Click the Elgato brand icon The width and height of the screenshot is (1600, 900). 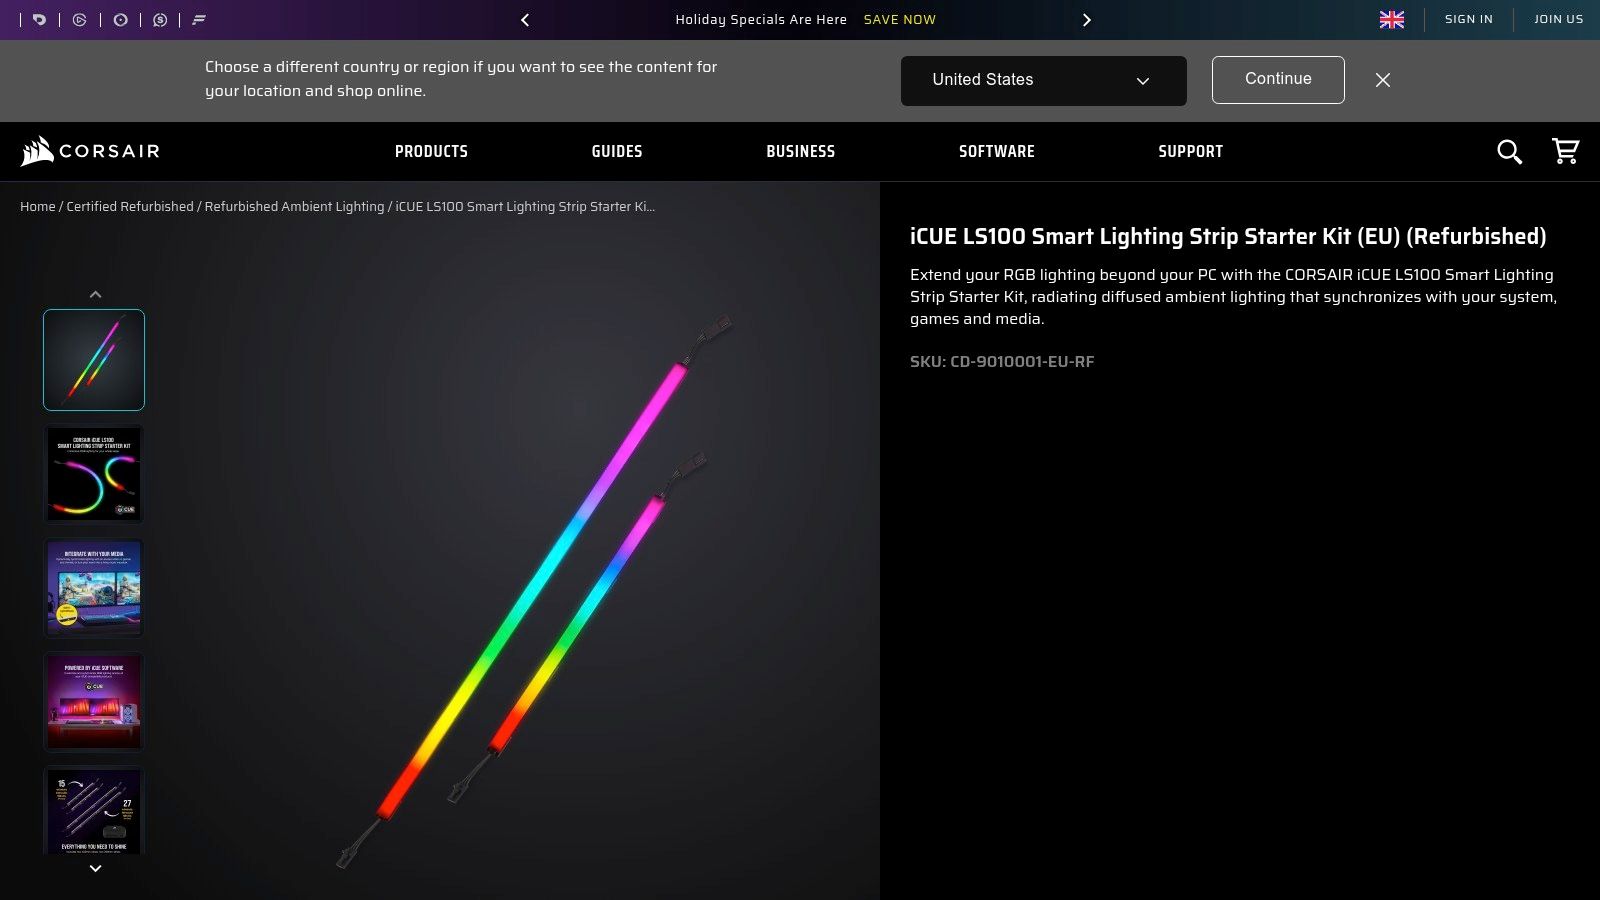[80, 20]
